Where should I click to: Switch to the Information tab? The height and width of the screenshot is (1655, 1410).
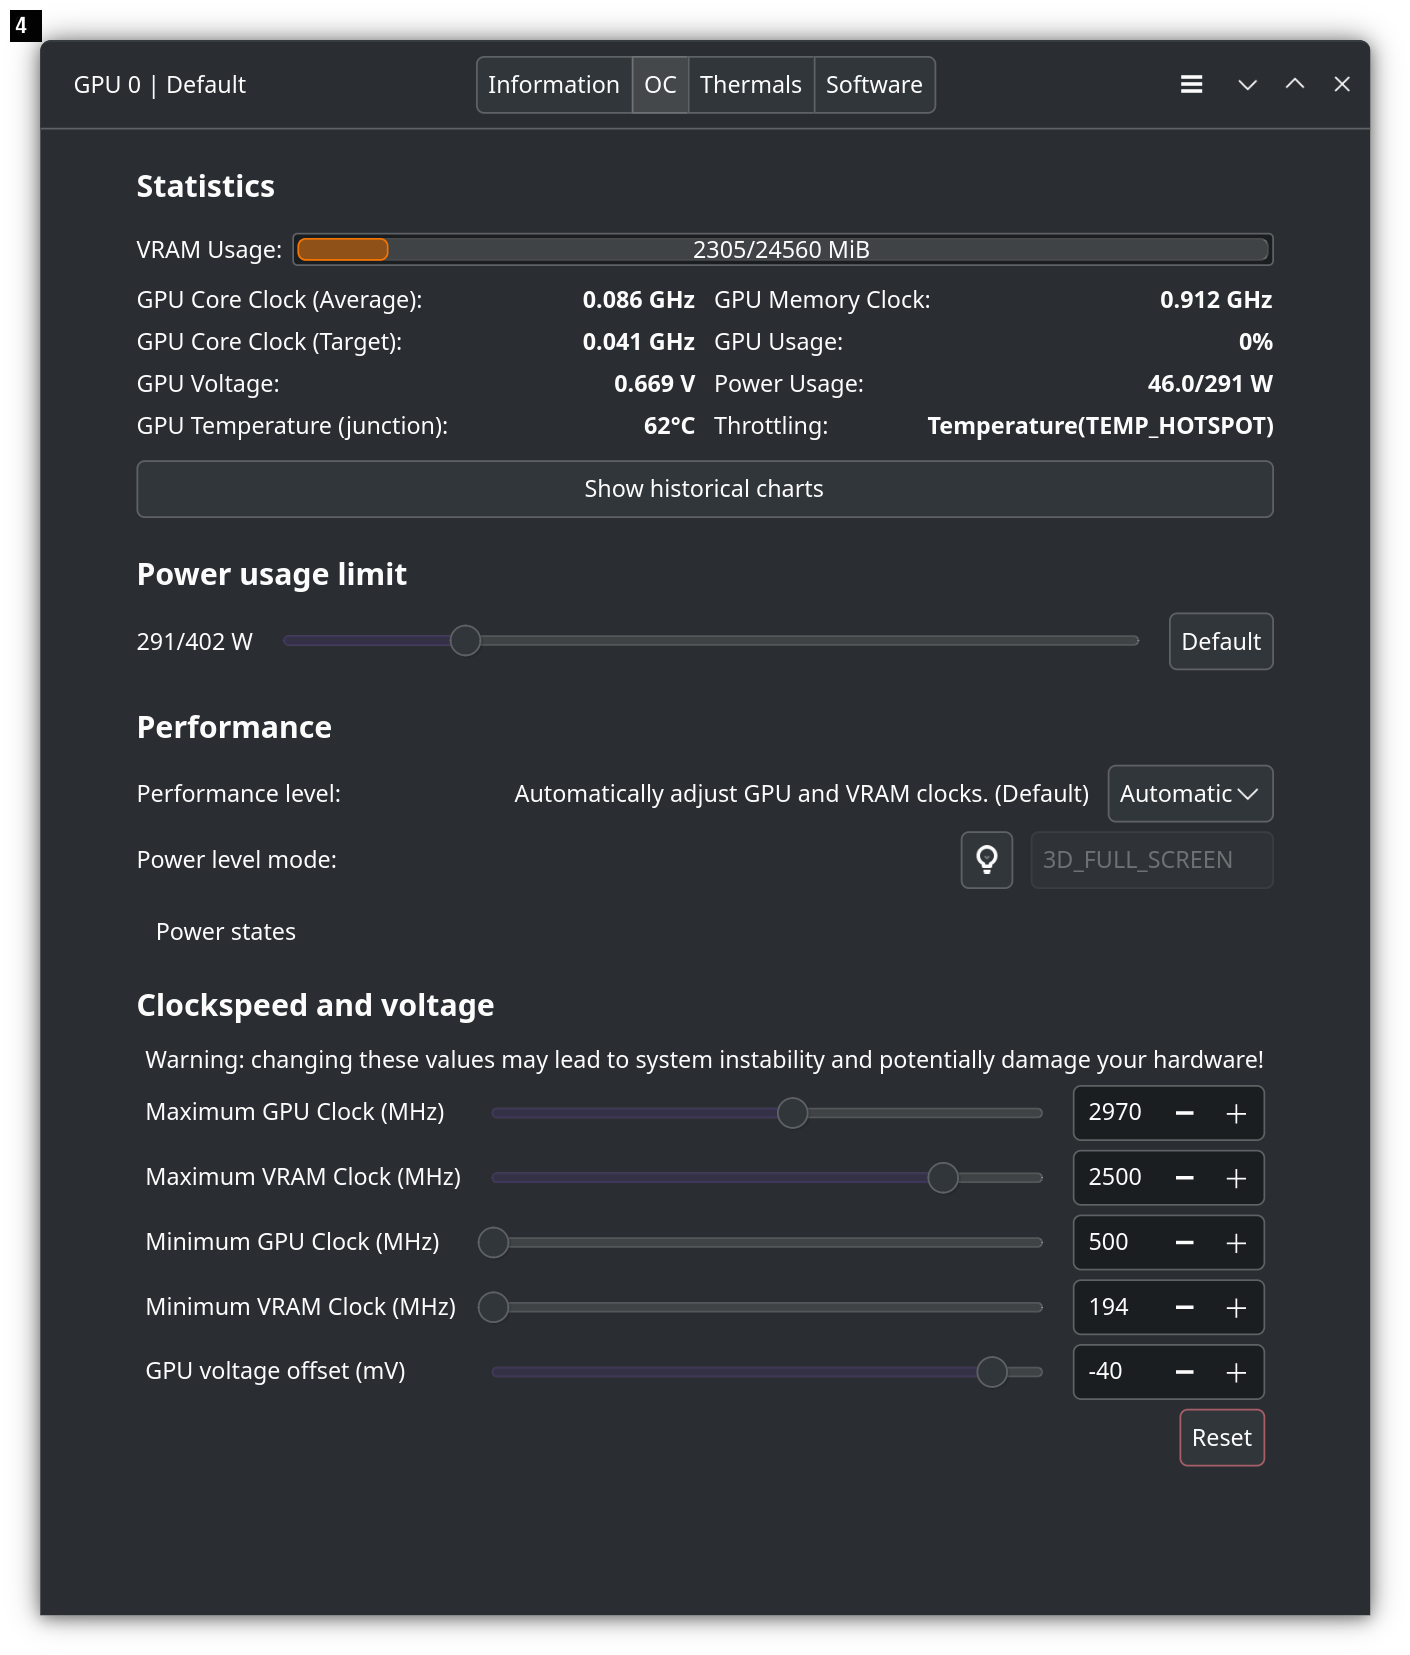(x=554, y=85)
